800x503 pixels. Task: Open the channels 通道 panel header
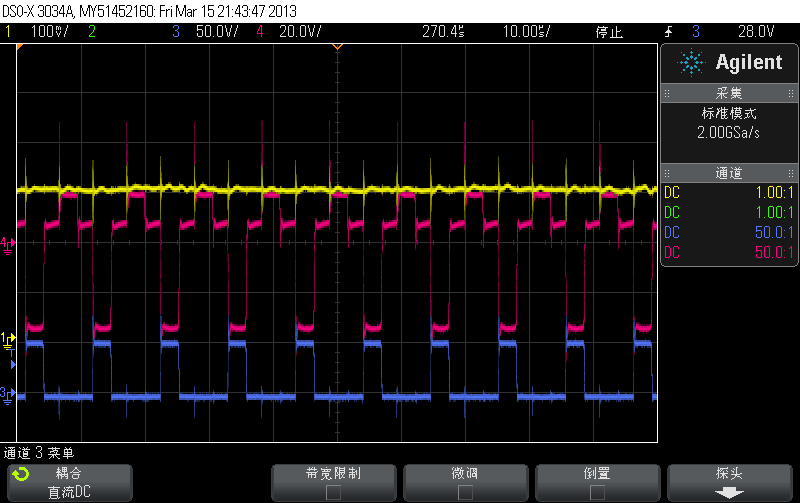tap(729, 173)
